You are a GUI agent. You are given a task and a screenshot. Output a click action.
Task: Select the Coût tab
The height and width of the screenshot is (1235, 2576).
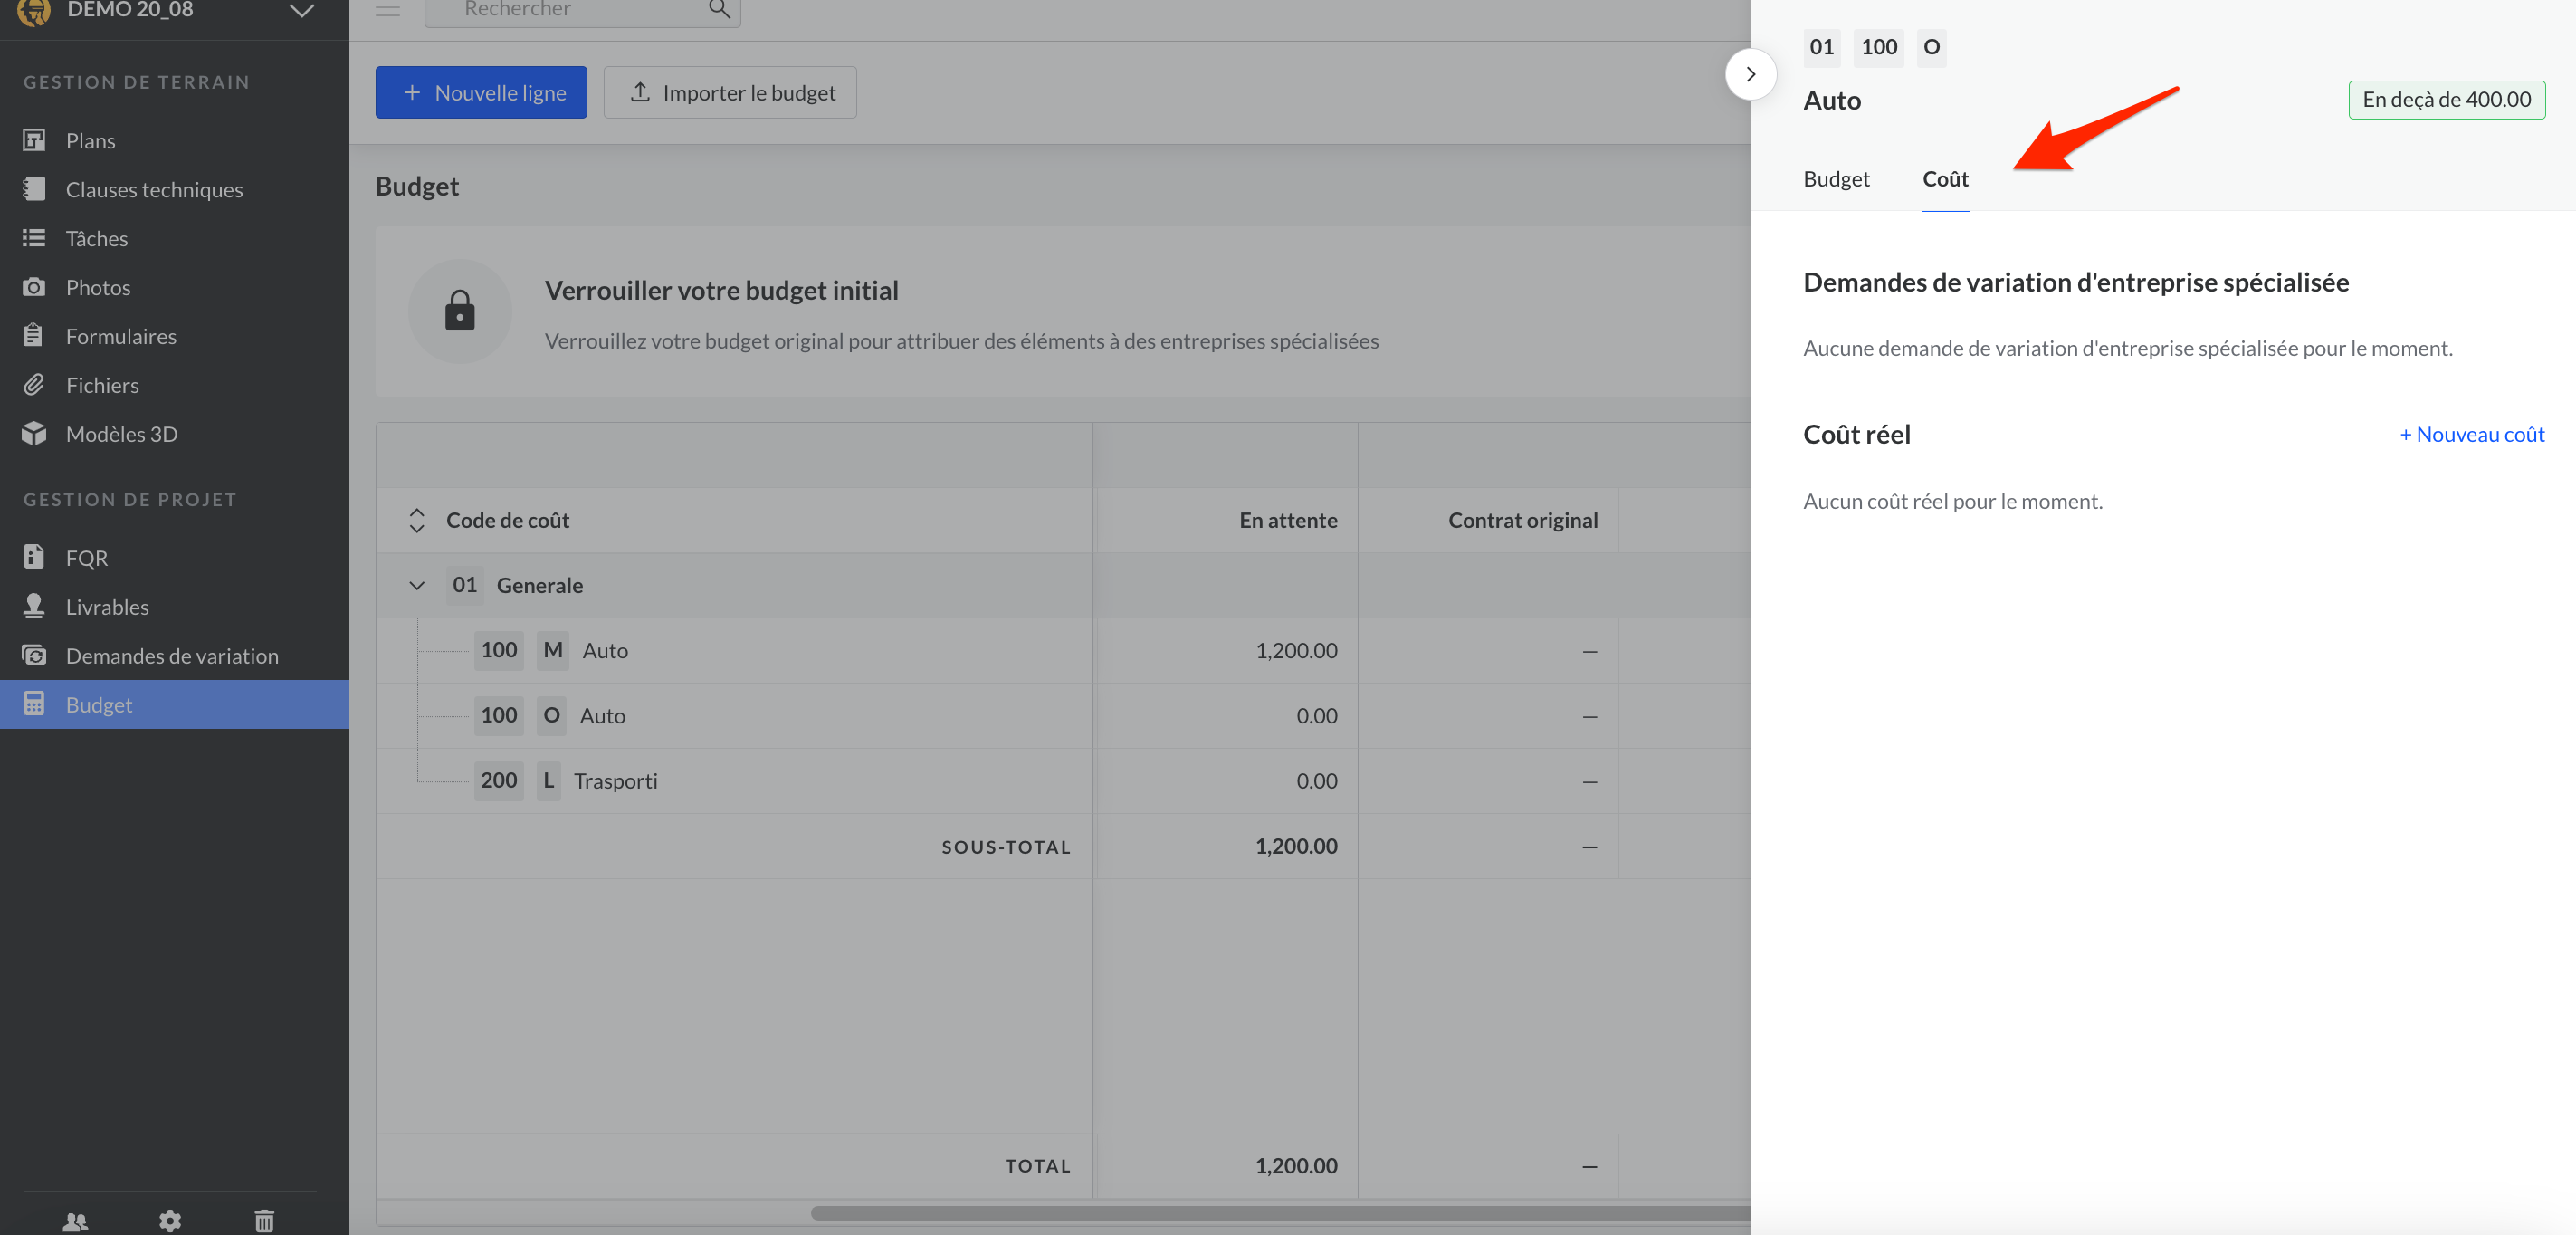[1945, 179]
